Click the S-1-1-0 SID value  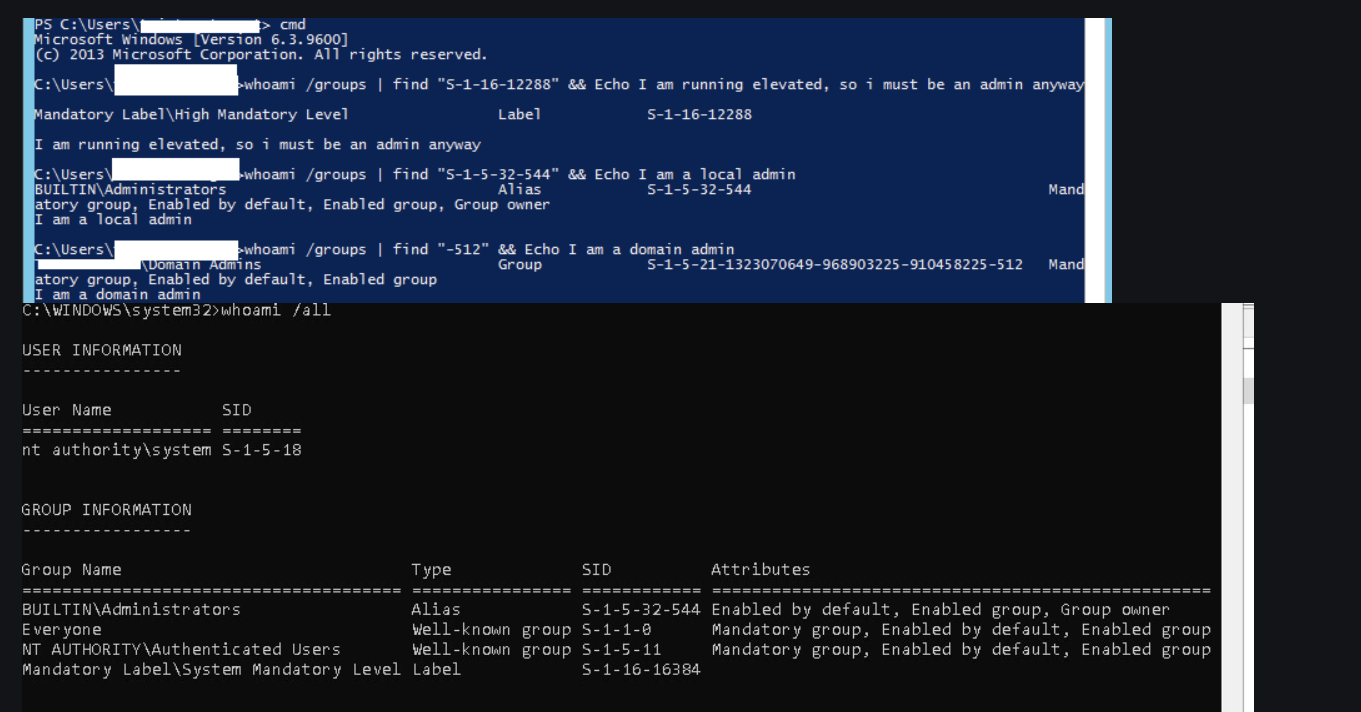pyautogui.click(x=616, y=630)
